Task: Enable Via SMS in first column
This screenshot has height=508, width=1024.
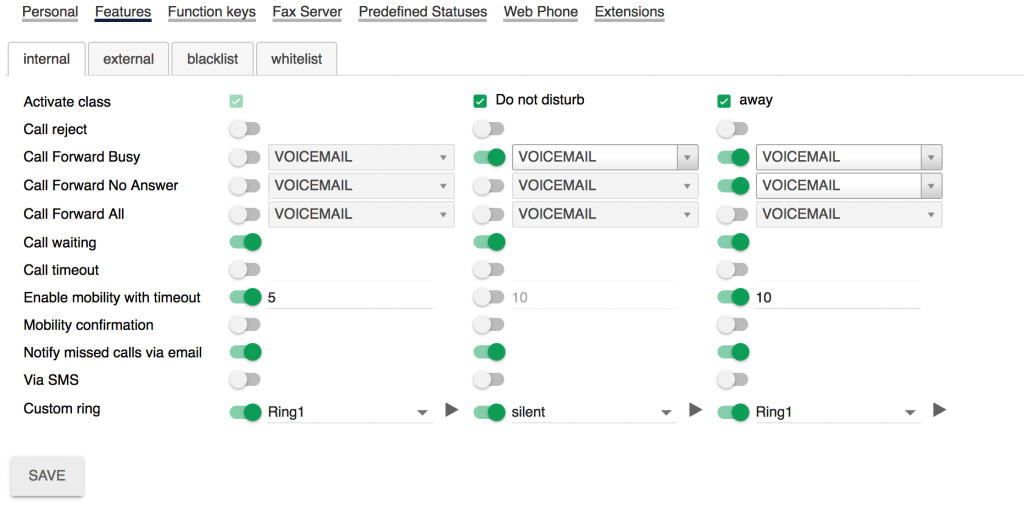Action: click(245, 380)
